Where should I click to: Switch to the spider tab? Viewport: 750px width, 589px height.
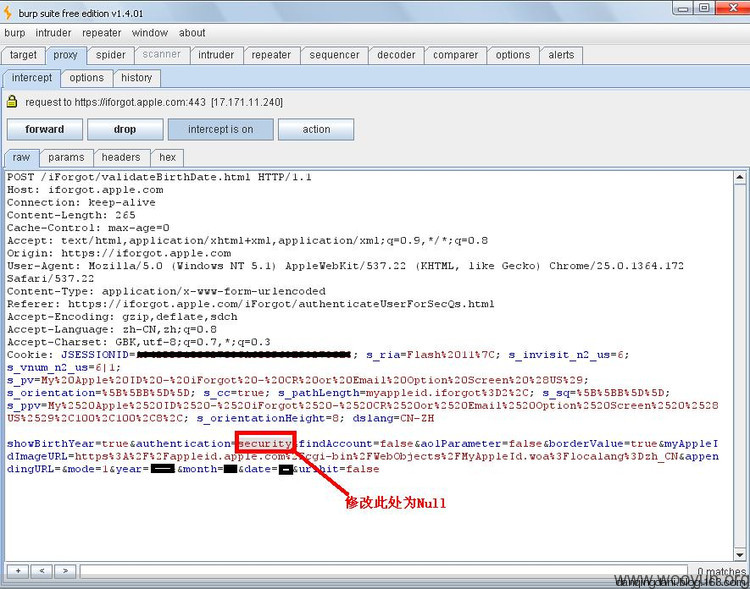tap(110, 55)
